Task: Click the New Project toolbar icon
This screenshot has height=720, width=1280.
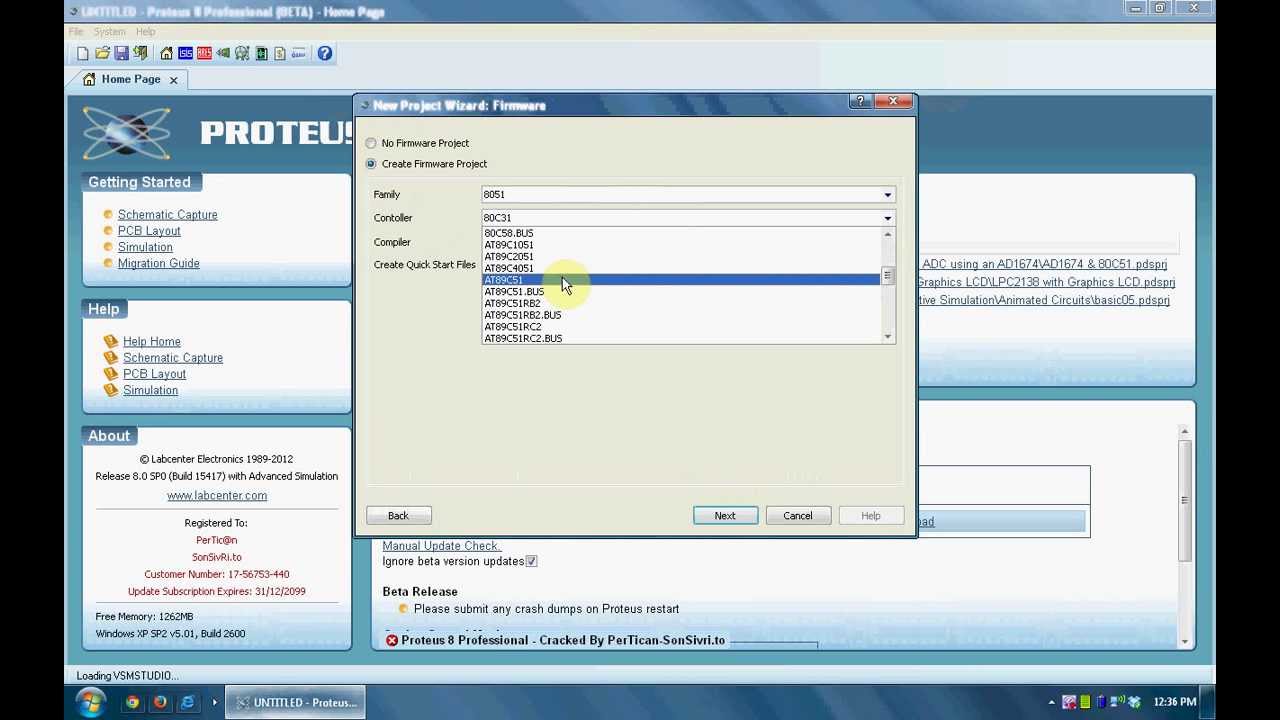Action: click(83, 53)
